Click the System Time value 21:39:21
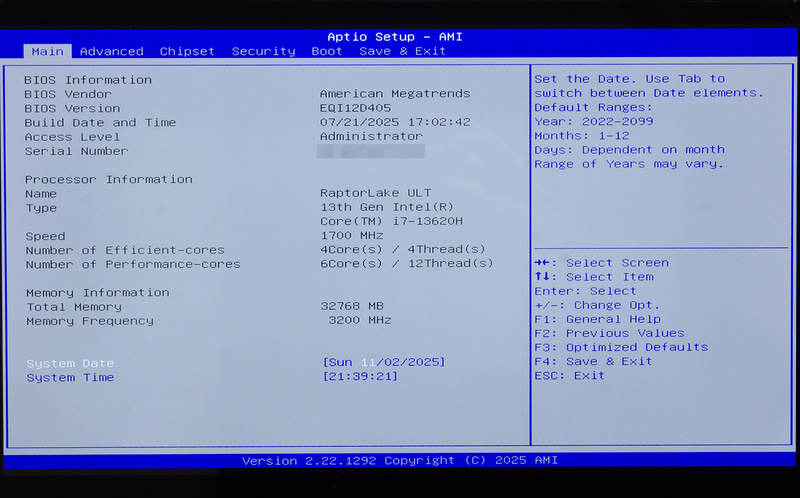The width and height of the screenshot is (800, 498). tap(360, 377)
